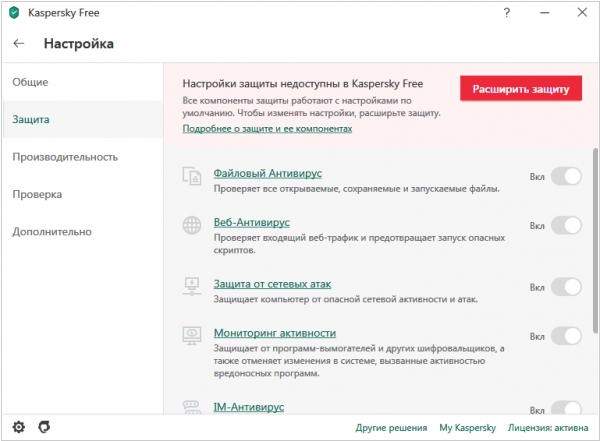Image resolution: width=600 pixels, height=441 pixels.
Task: Click the Web Anti-Virus globe icon
Action: pyautogui.click(x=192, y=225)
